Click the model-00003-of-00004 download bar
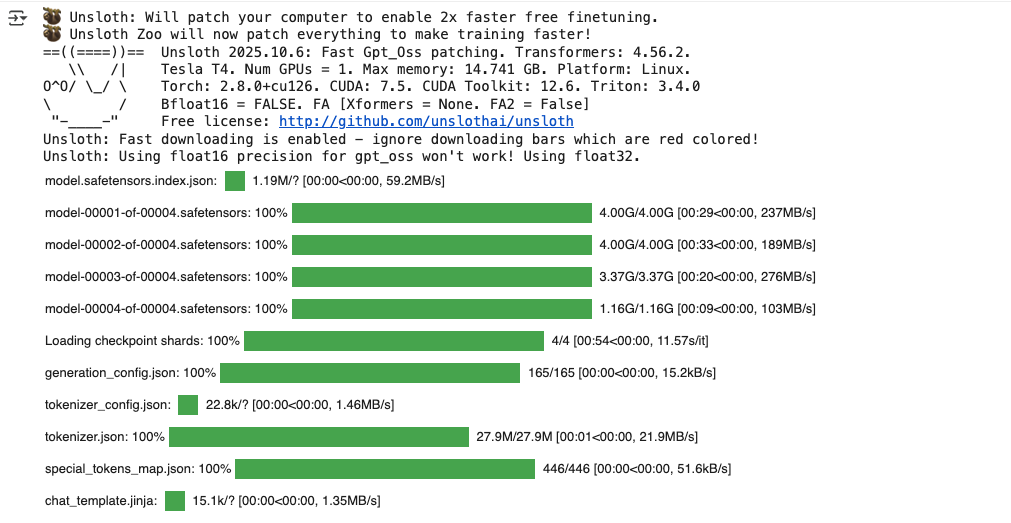The width and height of the screenshot is (1011, 523). pyautogui.click(x=442, y=277)
